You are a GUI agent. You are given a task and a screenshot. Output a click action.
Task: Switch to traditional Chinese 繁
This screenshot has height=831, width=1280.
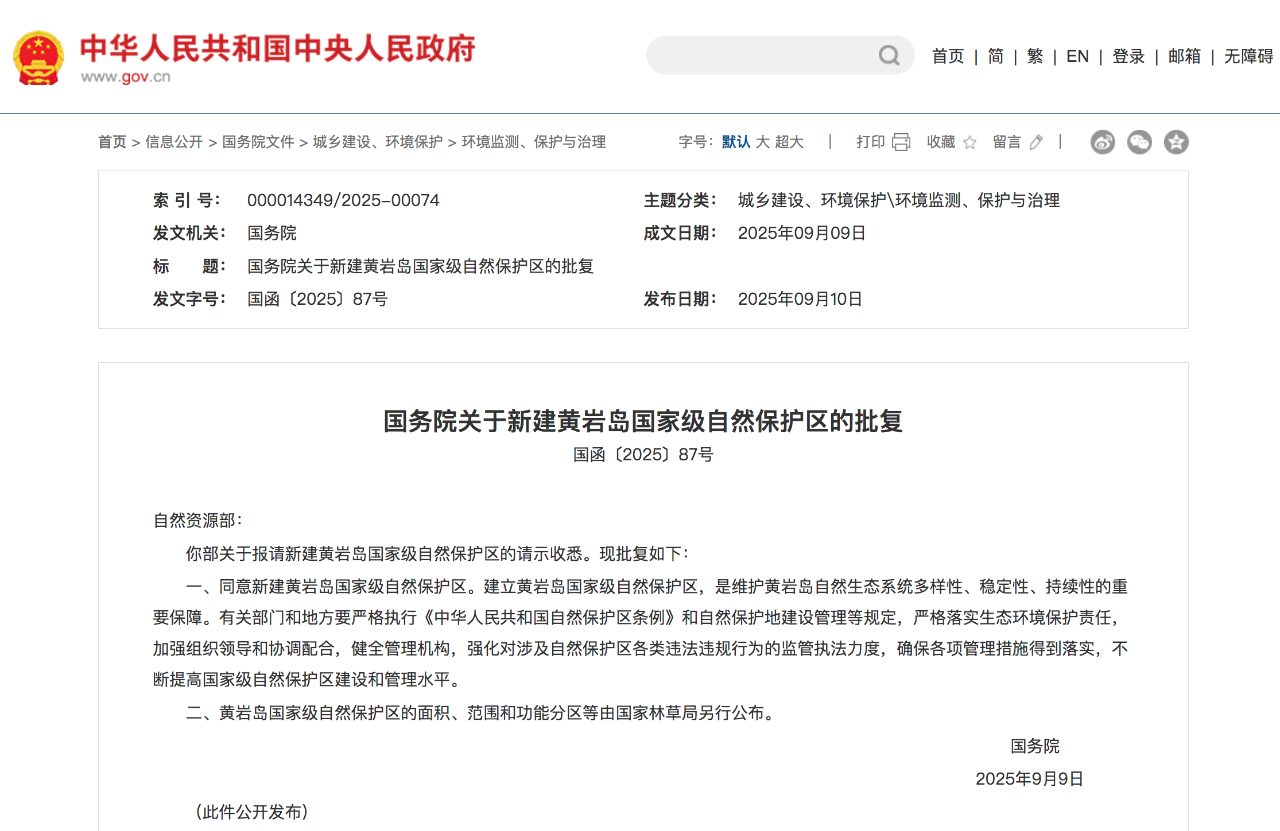click(x=1035, y=56)
